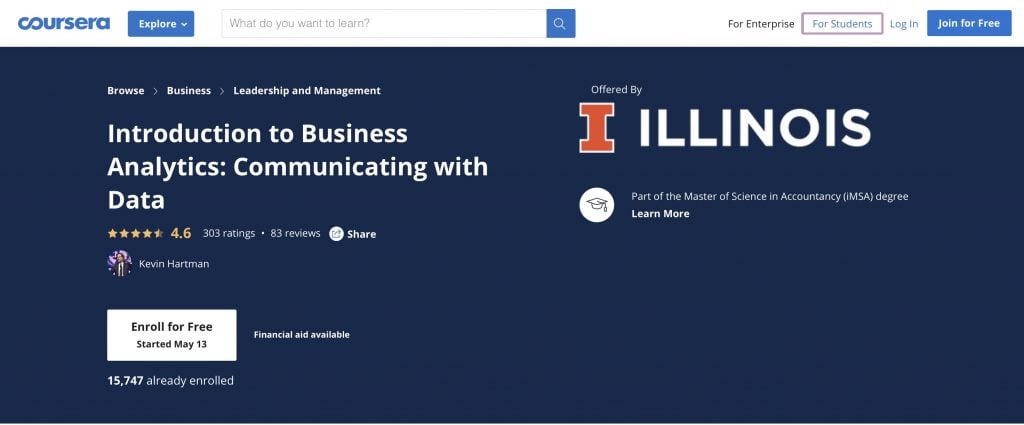Screen dimensions: 1024x425
Task: Click the 303 ratings text
Action: pyautogui.click(x=229, y=233)
